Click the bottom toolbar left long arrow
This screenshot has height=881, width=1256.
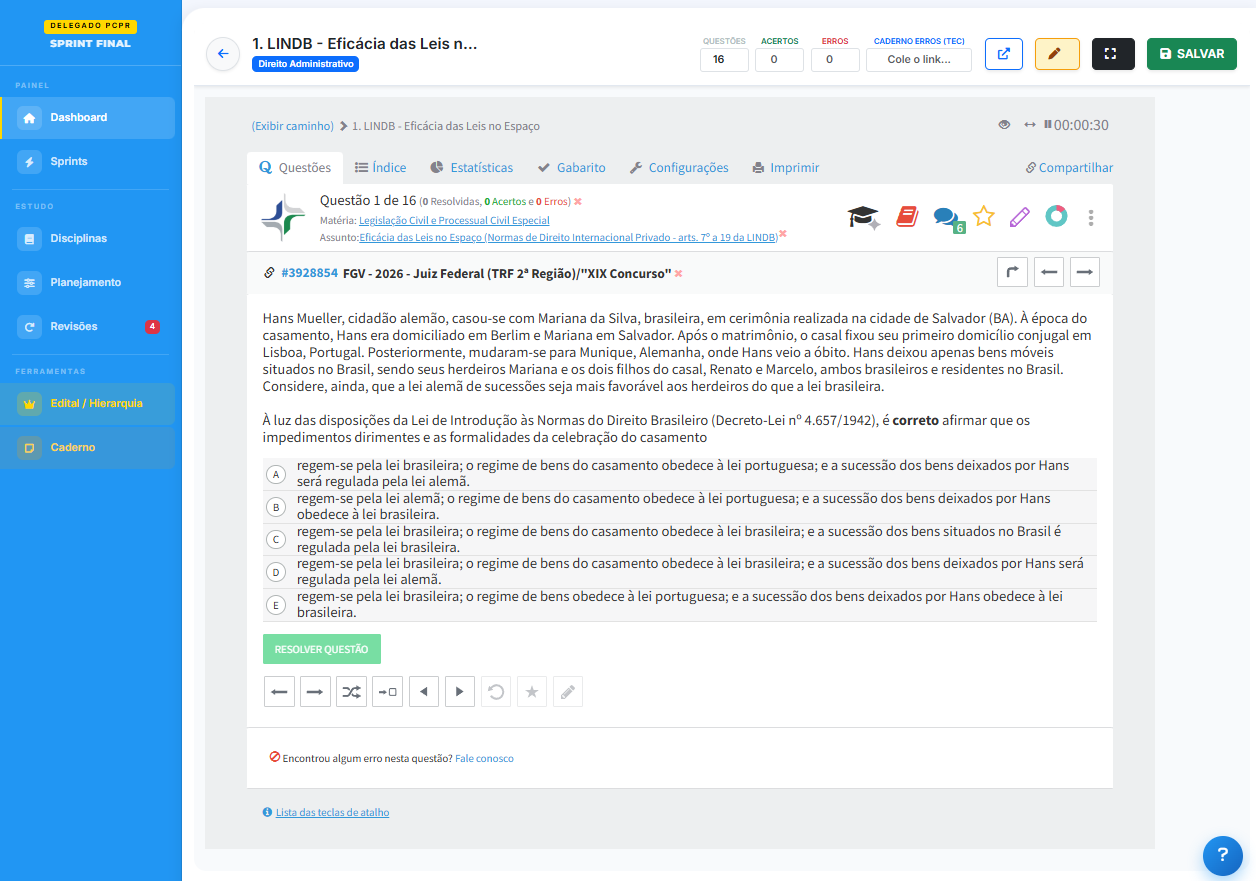pos(279,692)
